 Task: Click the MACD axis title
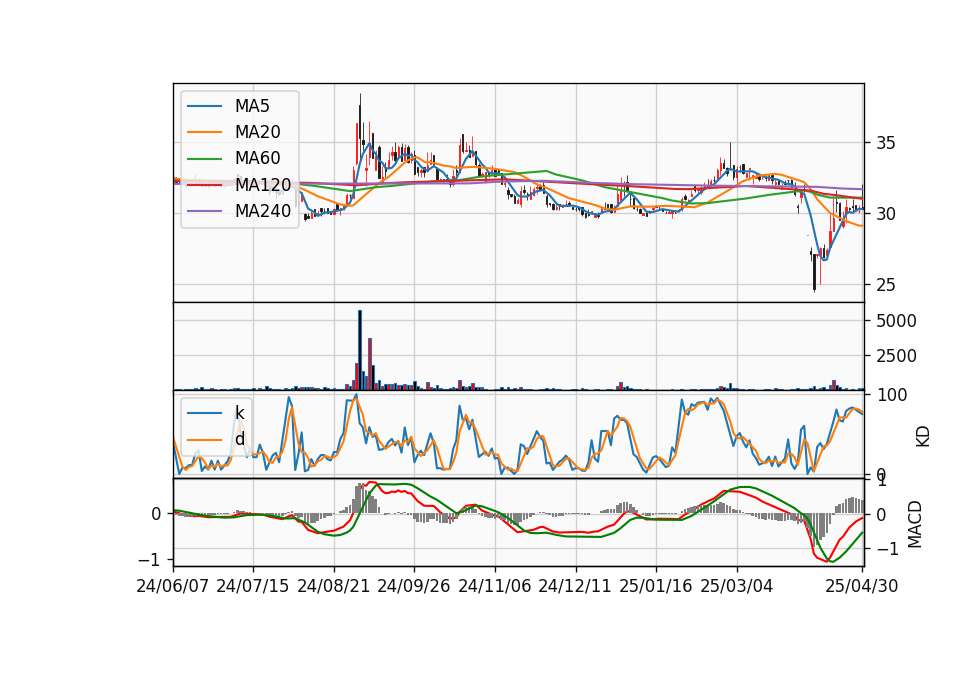(x=915, y=524)
